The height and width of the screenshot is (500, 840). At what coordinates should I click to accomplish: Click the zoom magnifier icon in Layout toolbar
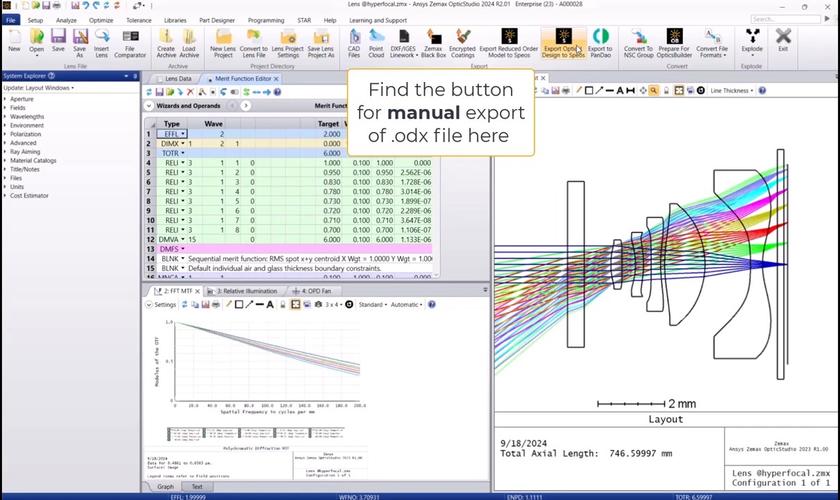coord(654,91)
